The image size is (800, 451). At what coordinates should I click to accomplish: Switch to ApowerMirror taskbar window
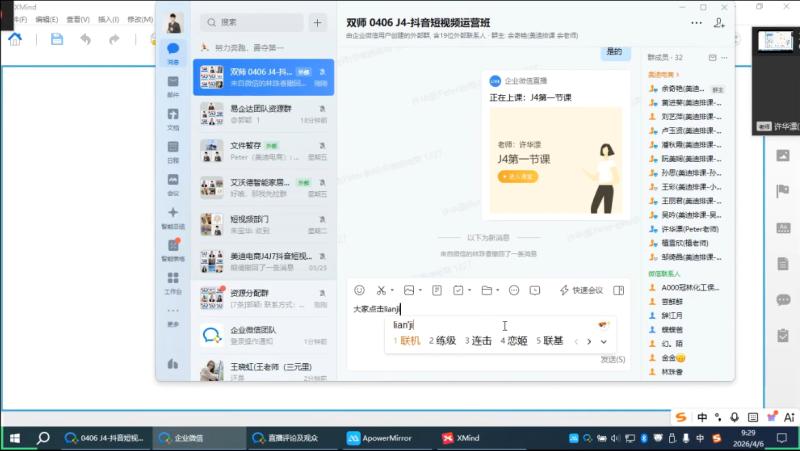click(386, 438)
